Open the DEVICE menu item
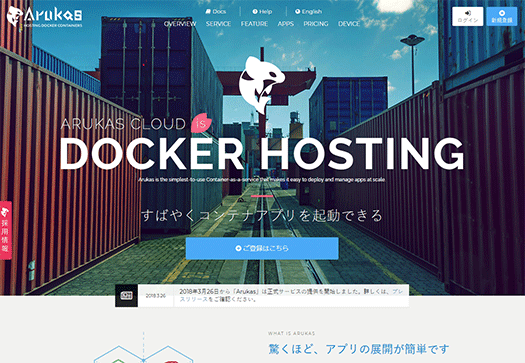 [349, 24]
